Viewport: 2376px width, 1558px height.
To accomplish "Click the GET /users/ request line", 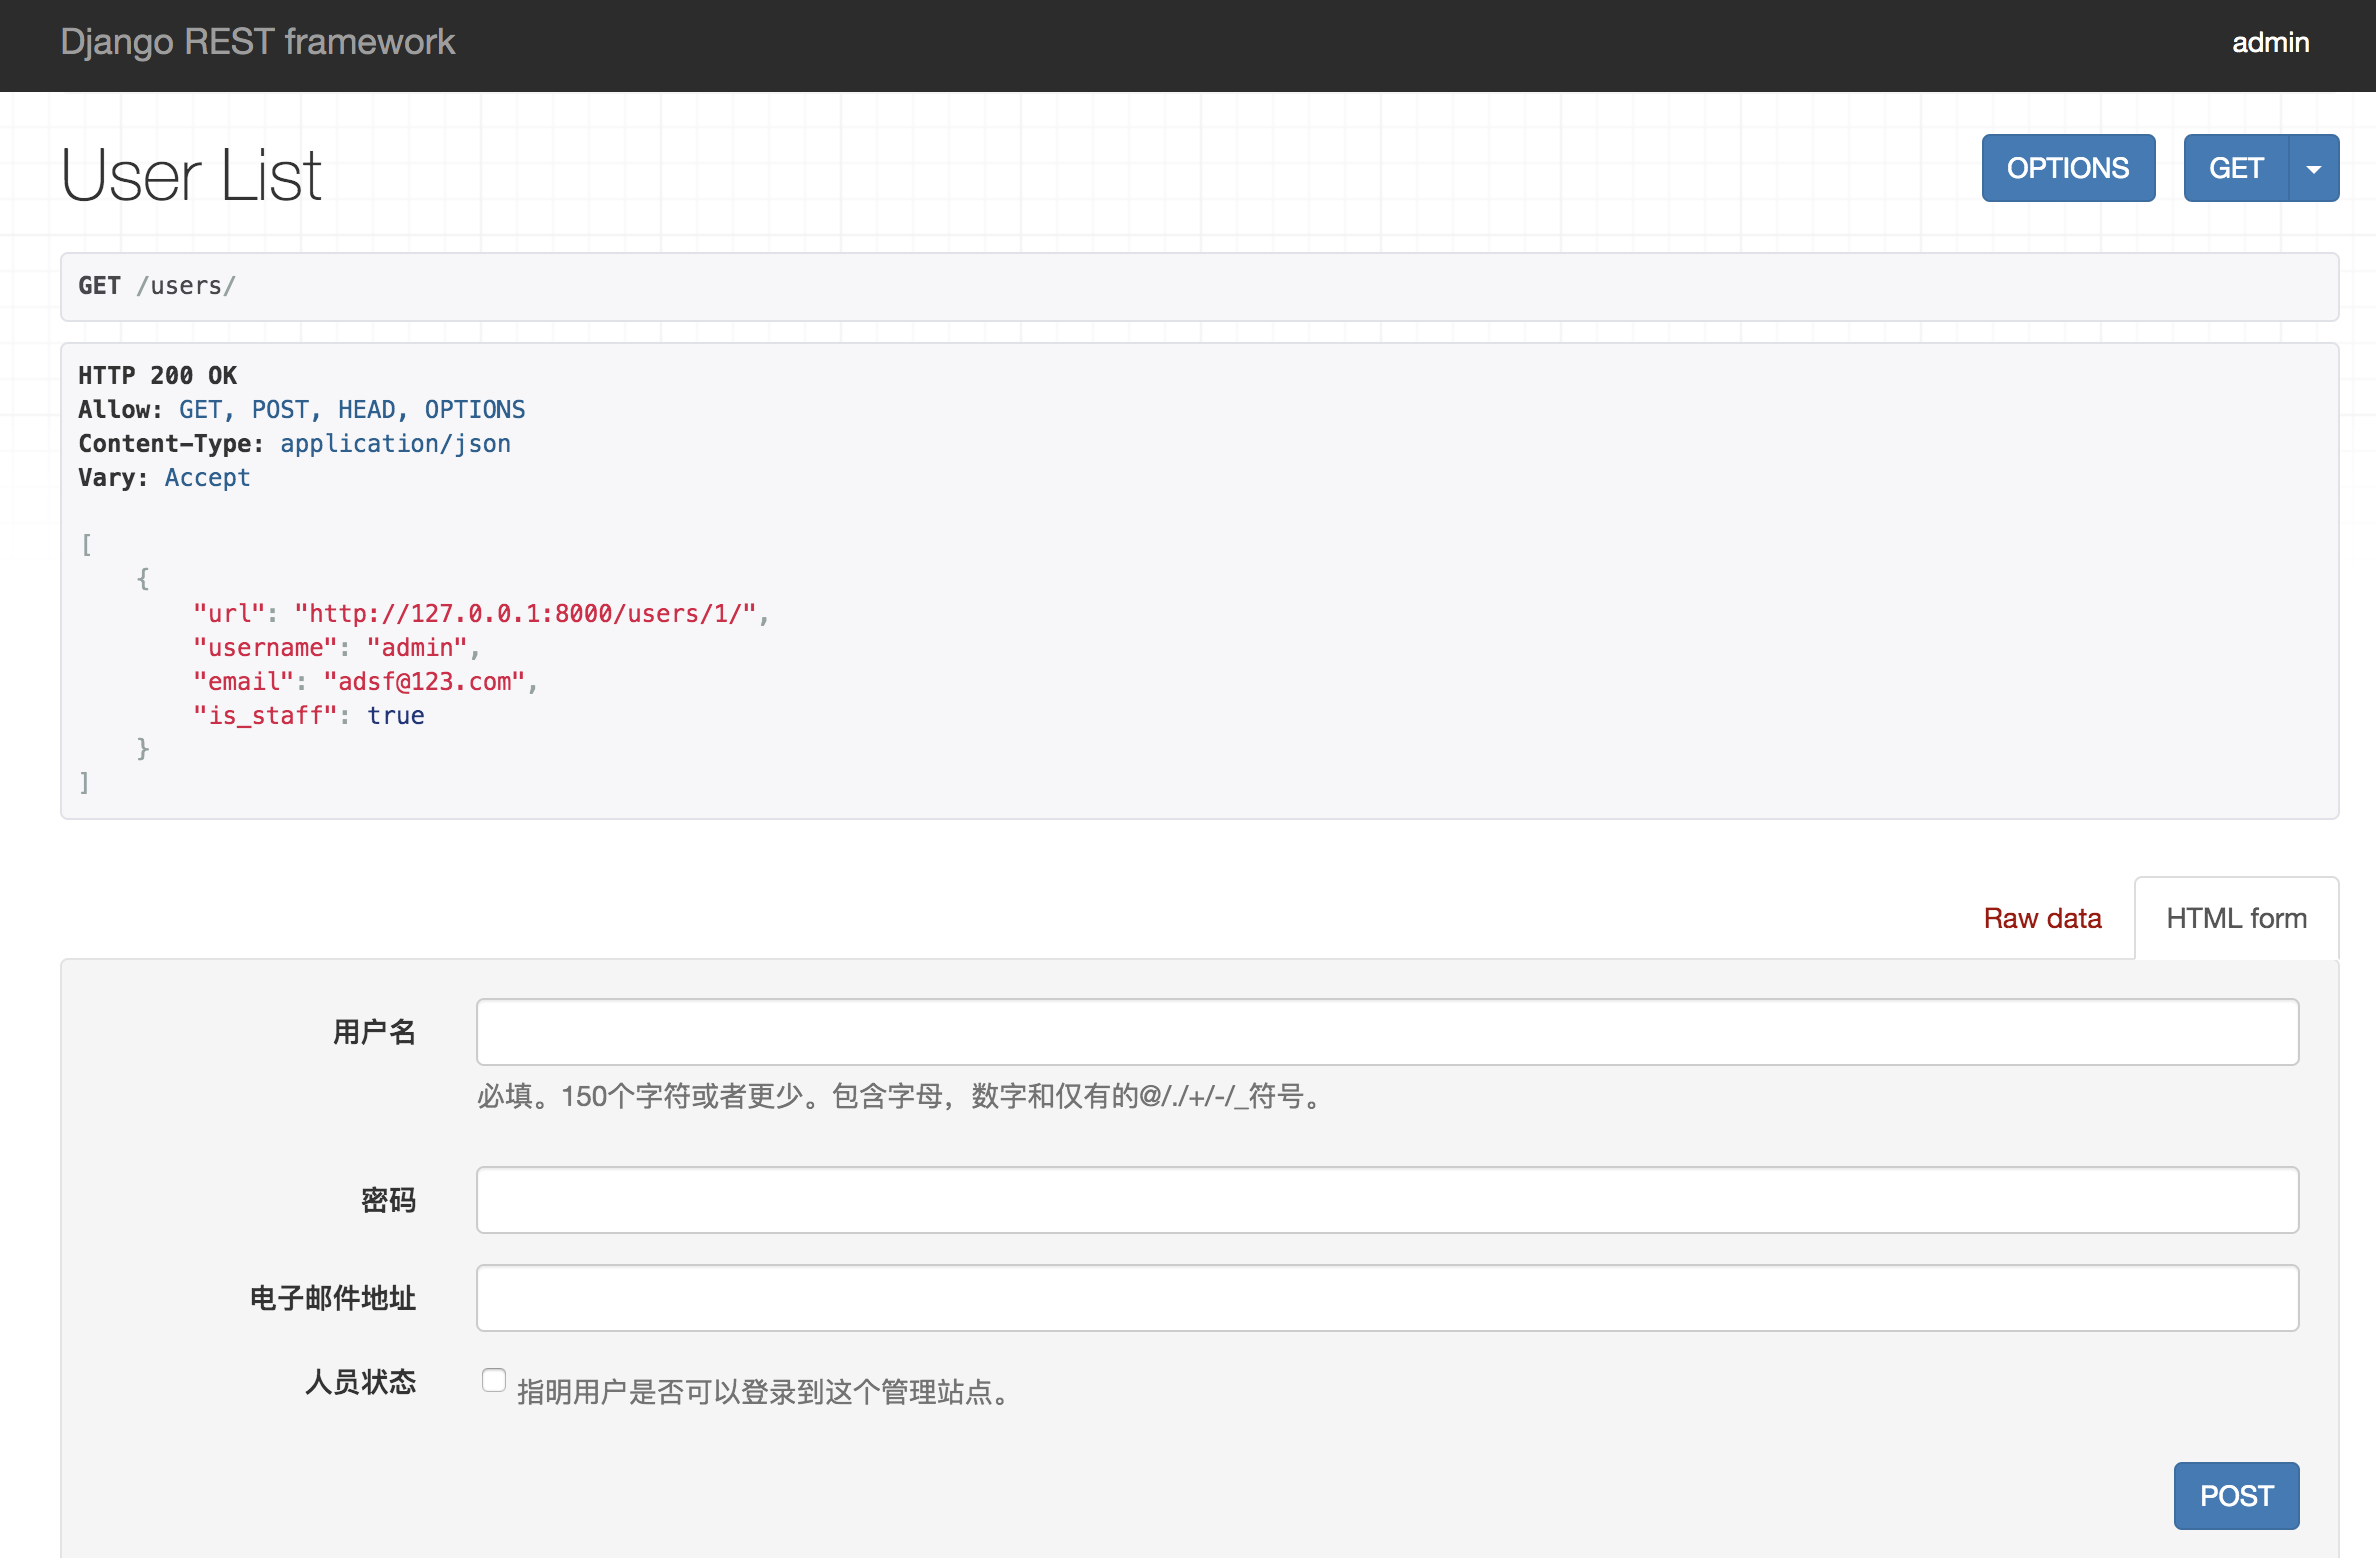I will click(157, 286).
